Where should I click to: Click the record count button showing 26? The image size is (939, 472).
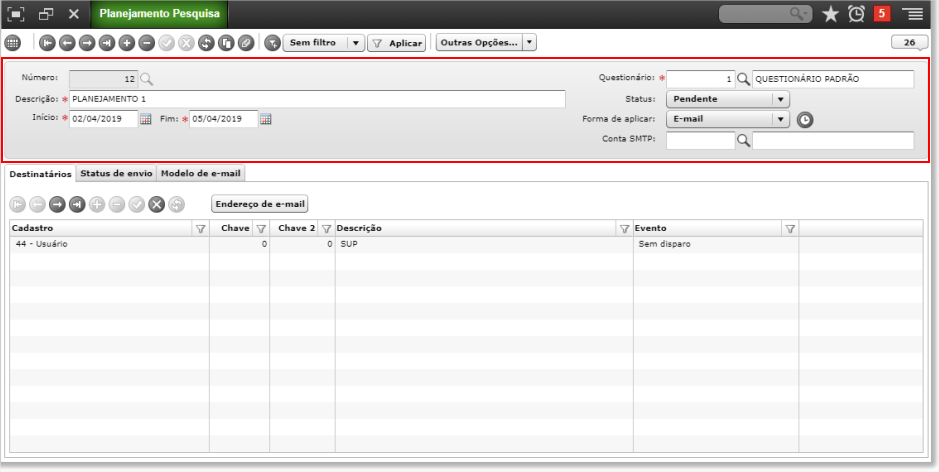(910, 43)
